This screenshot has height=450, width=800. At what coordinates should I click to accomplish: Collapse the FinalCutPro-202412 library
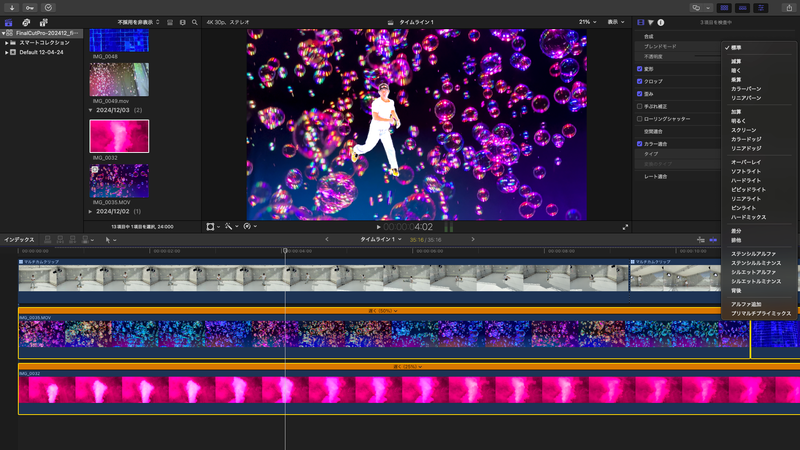(4, 33)
